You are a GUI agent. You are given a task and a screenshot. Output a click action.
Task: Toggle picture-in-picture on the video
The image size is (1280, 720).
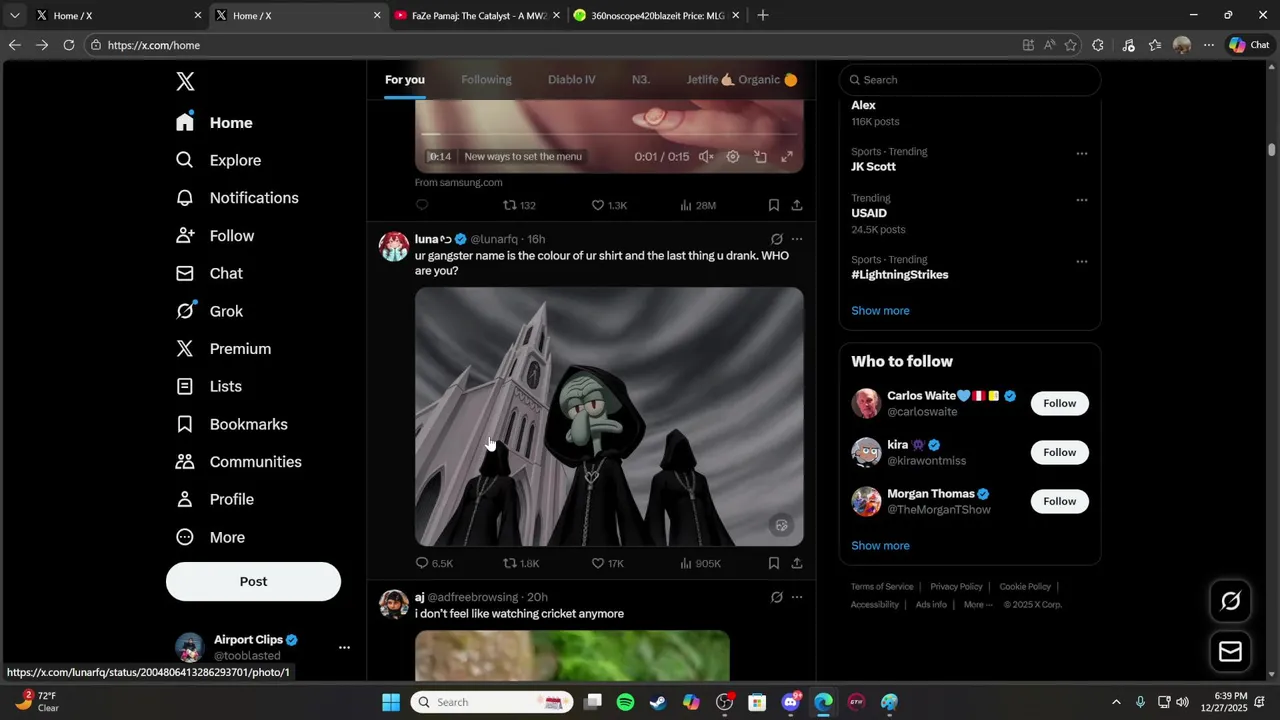point(760,157)
